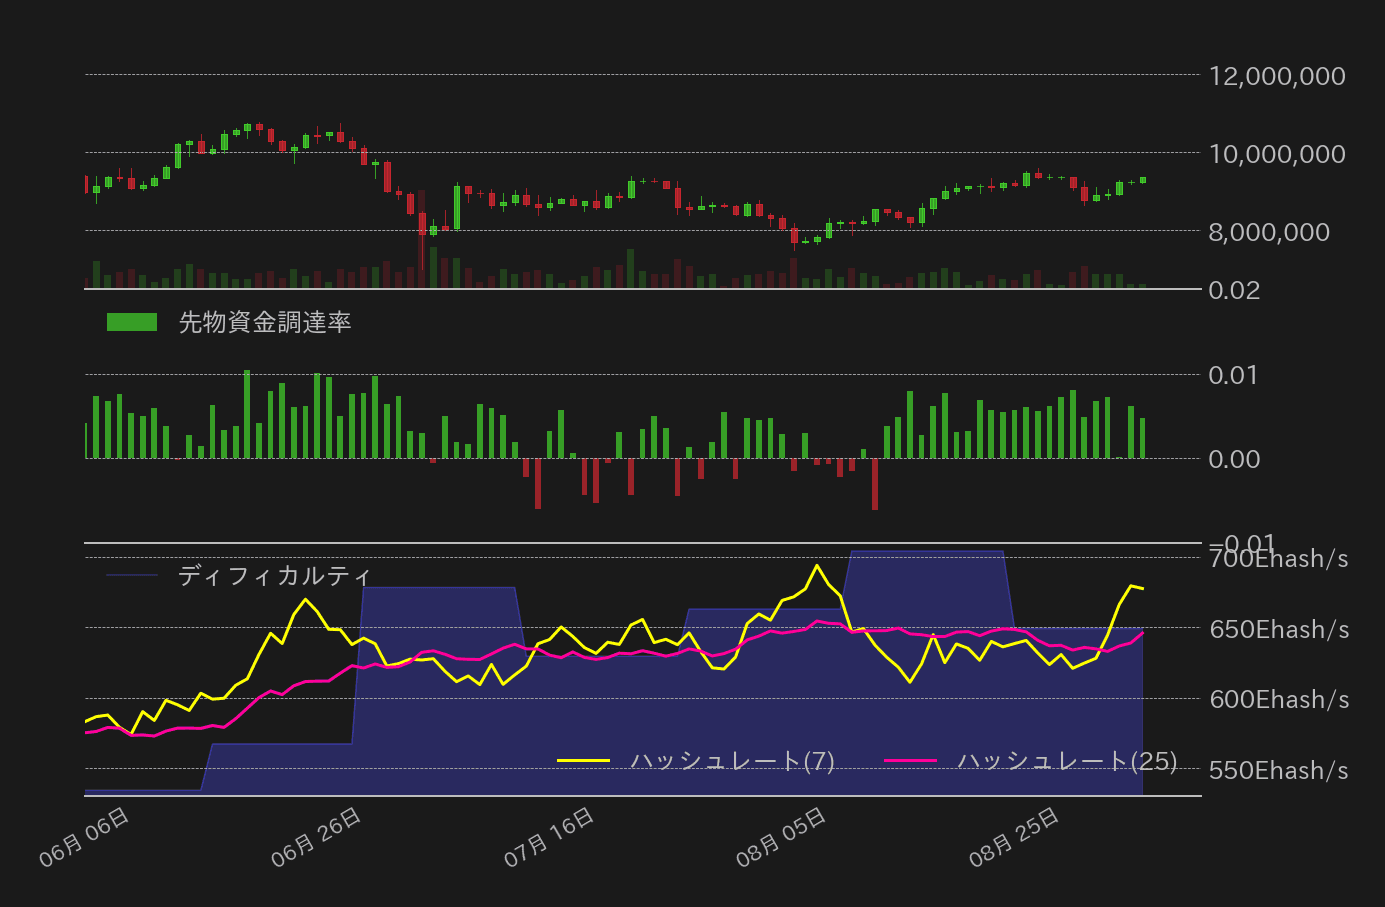The image size is (1385, 907).
Task: Click the 650Ehash/s axis label
Action: click(x=1279, y=629)
